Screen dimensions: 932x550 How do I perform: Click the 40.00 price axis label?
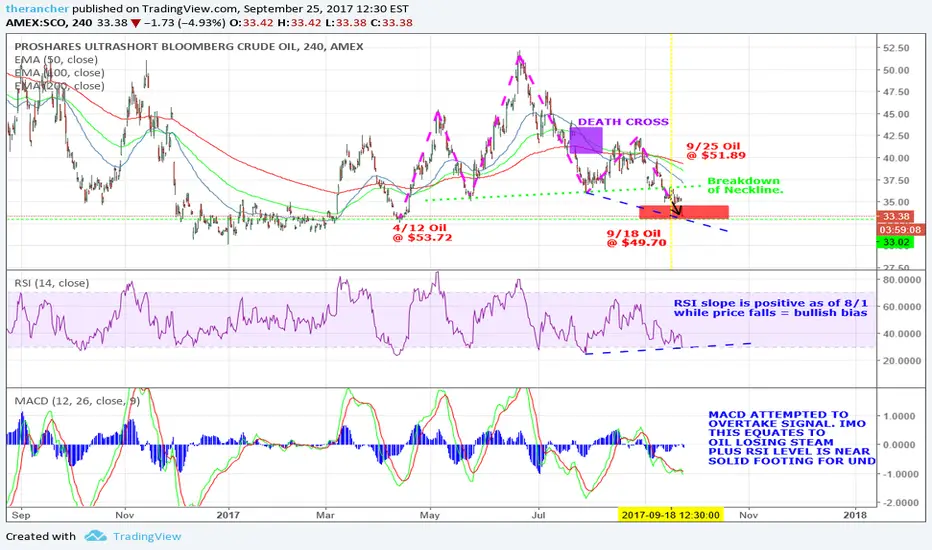tap(896, 158)
